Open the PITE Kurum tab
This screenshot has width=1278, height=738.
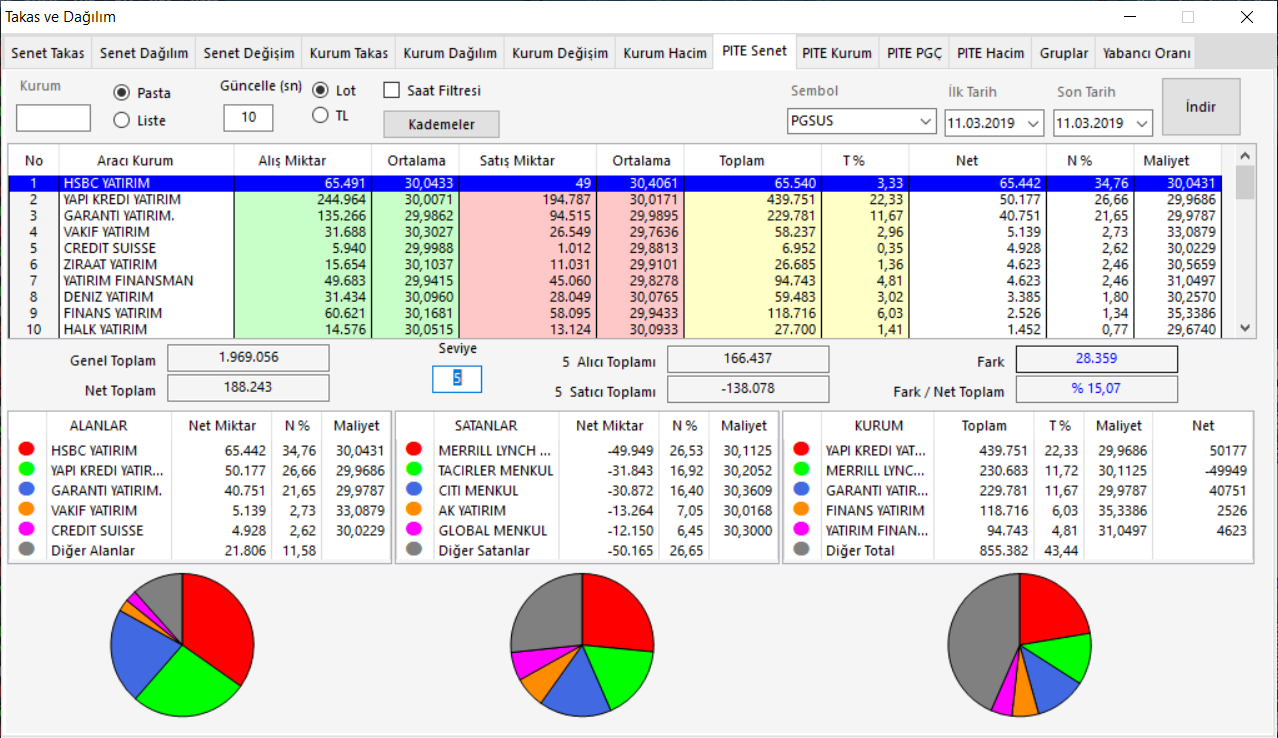click(837, 53)
